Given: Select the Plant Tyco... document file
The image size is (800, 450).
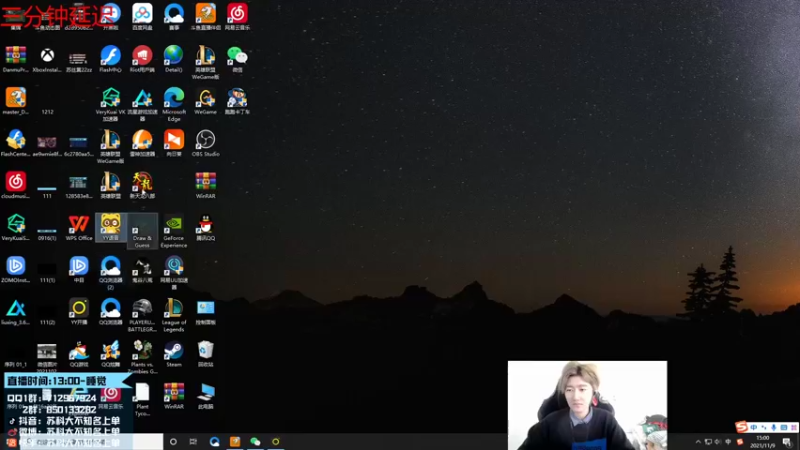Looking at the screenshot, I should click(x=142, y=399).
